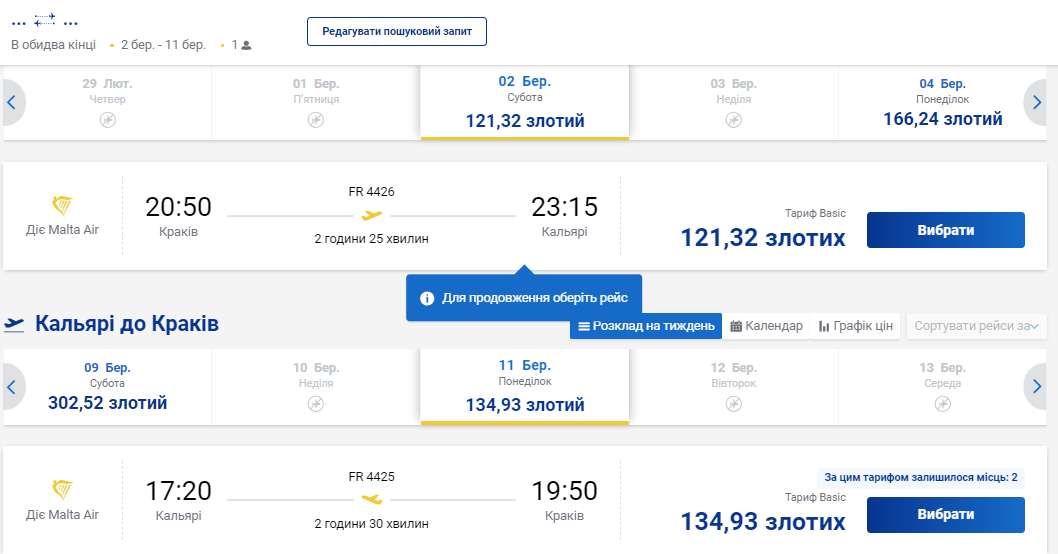Click the unavailable 12 Бер. Вівторок date

point(732,387)
